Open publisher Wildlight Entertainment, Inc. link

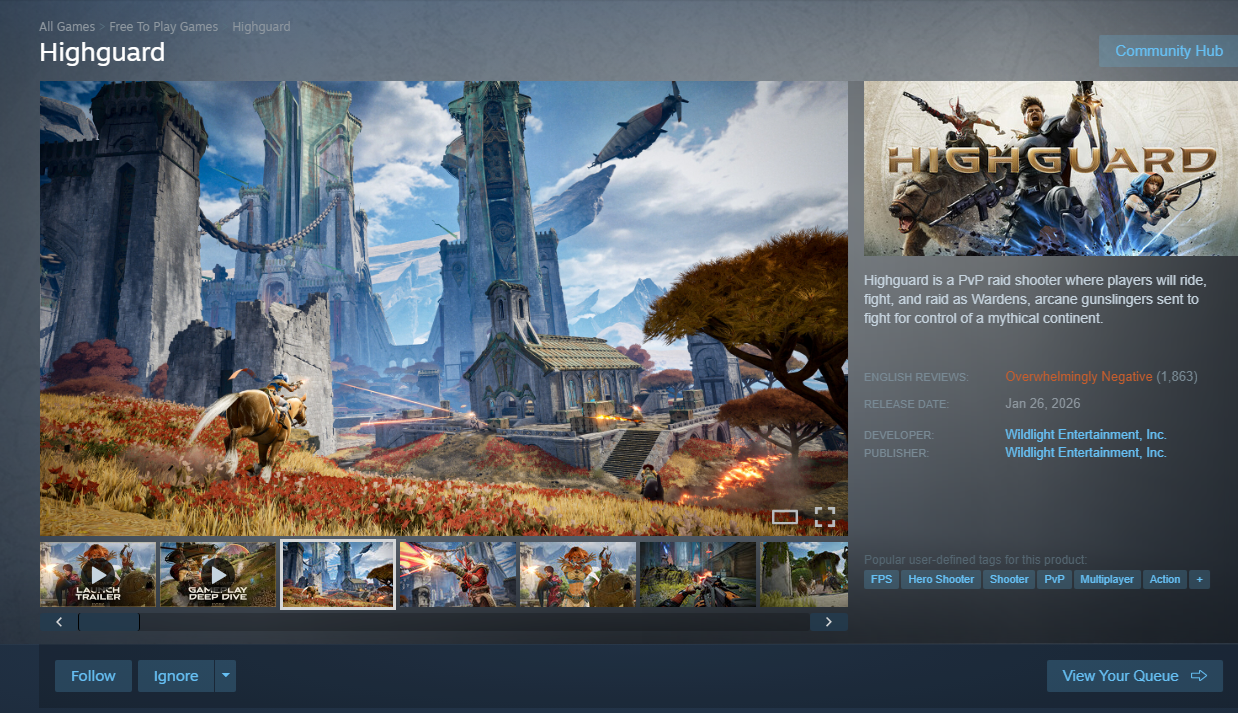click(x=1086, y=453)
